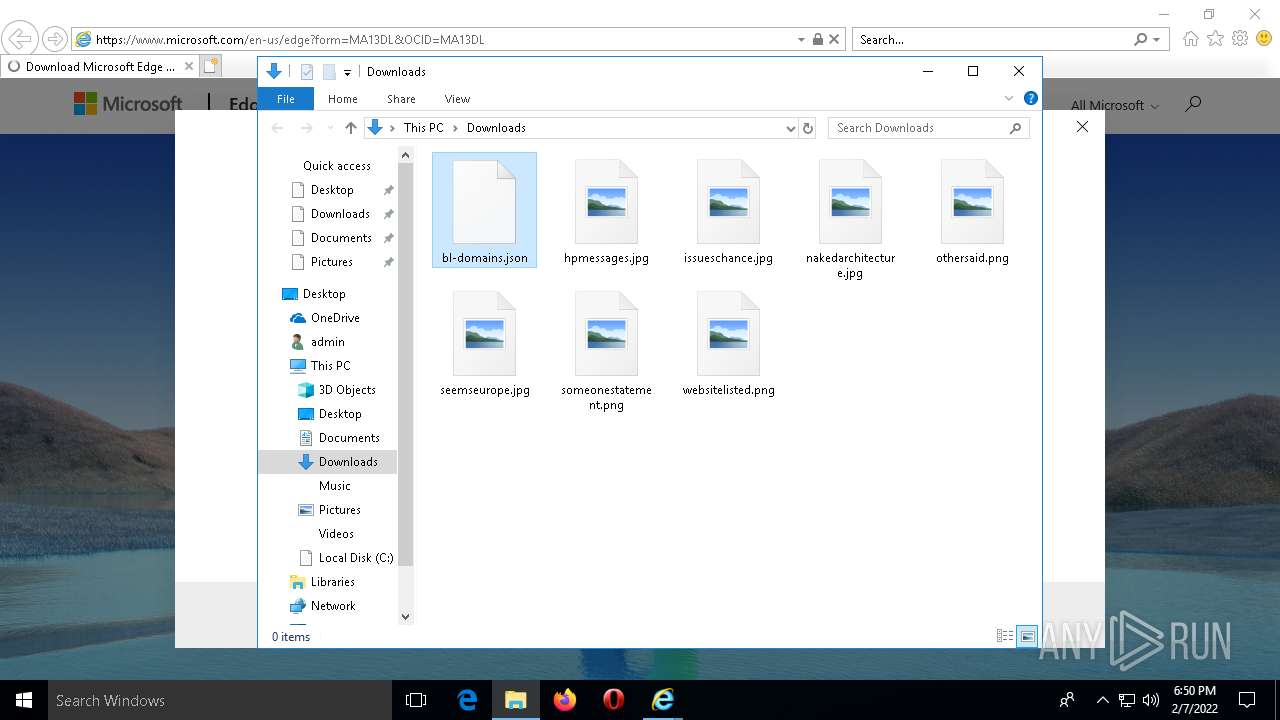
Task: Click the Search Downloads field
Action: point(928,128)
